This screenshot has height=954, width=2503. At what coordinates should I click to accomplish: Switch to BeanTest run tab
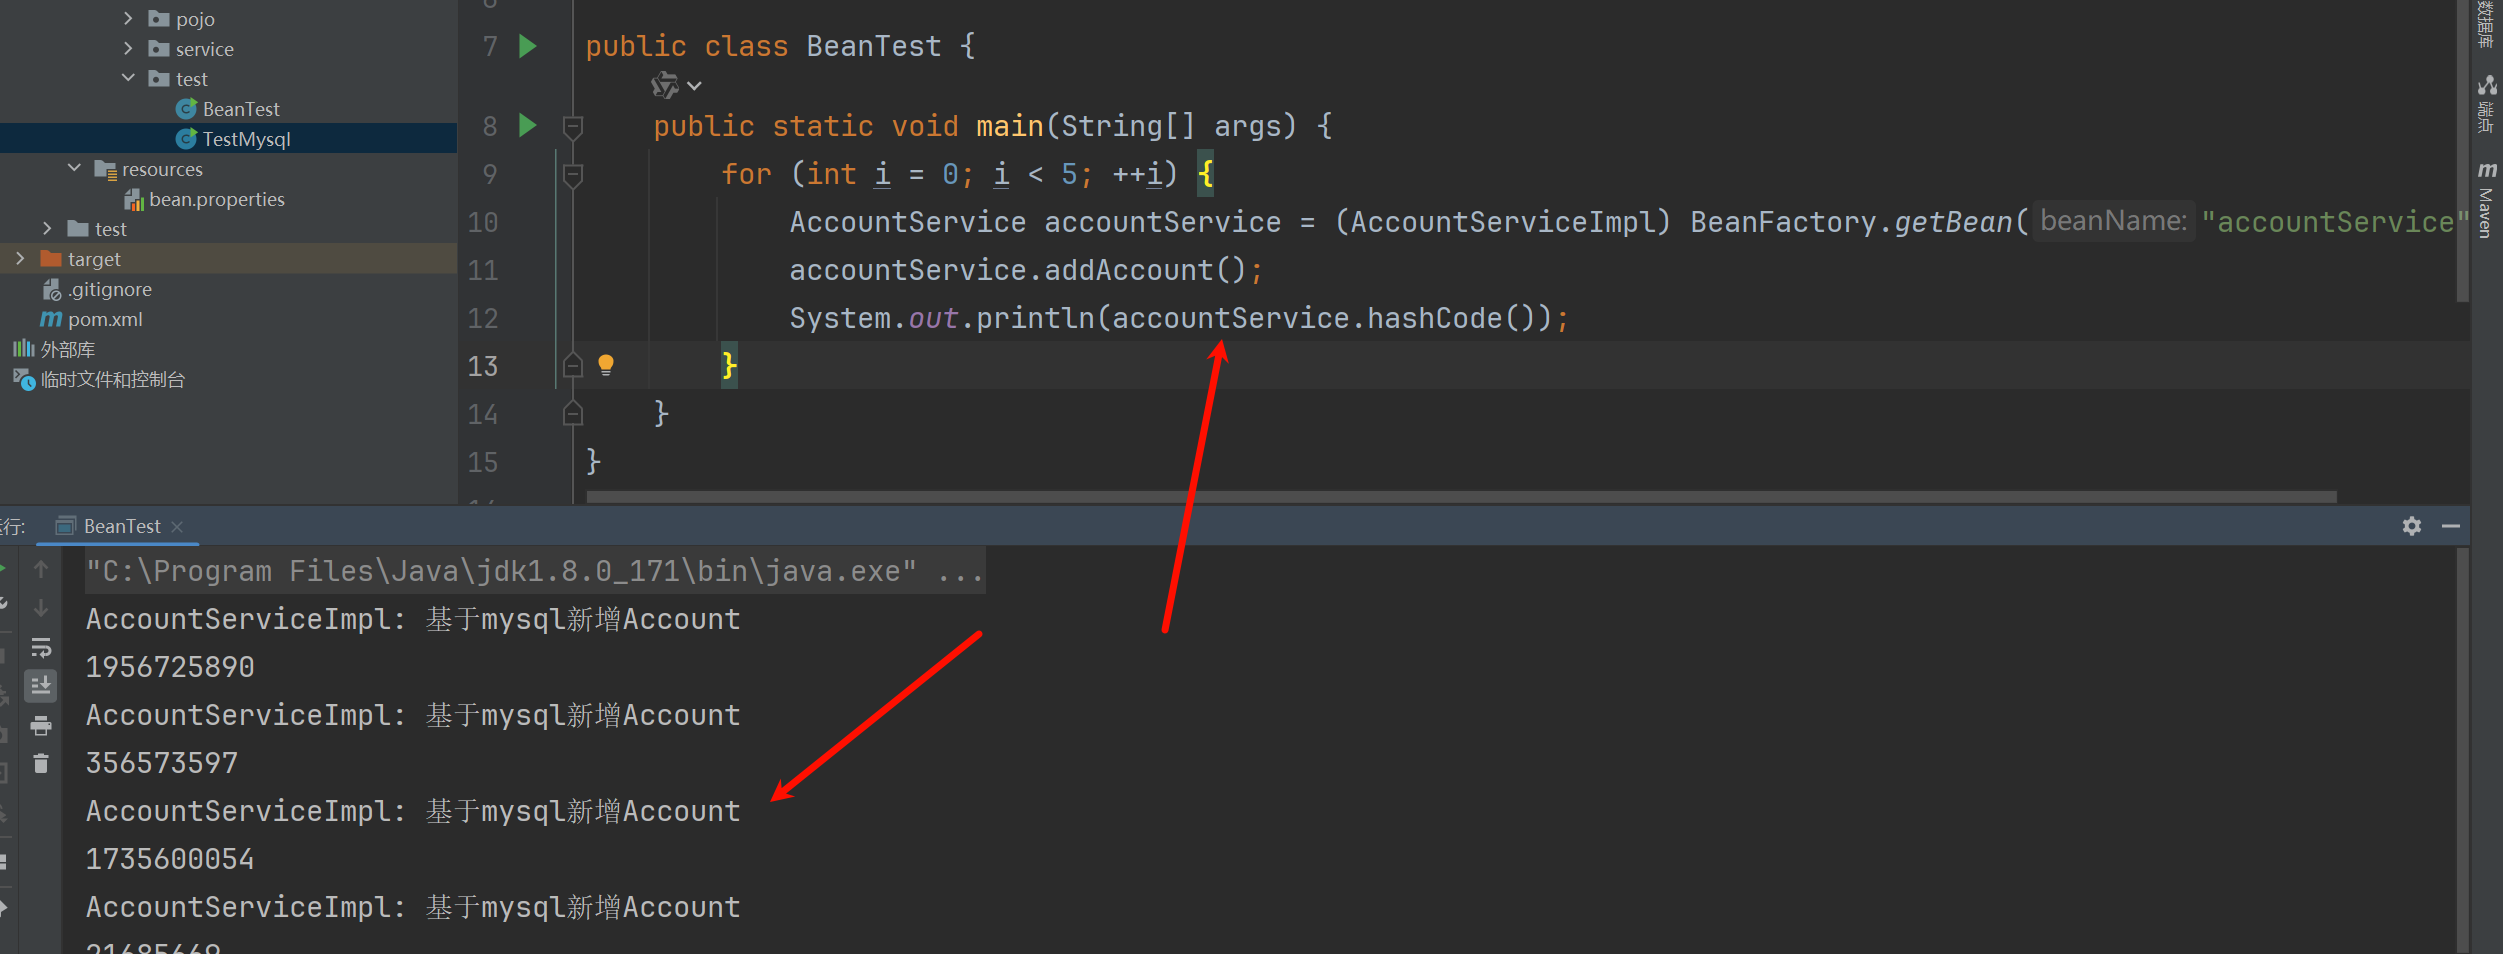(121, 526)
